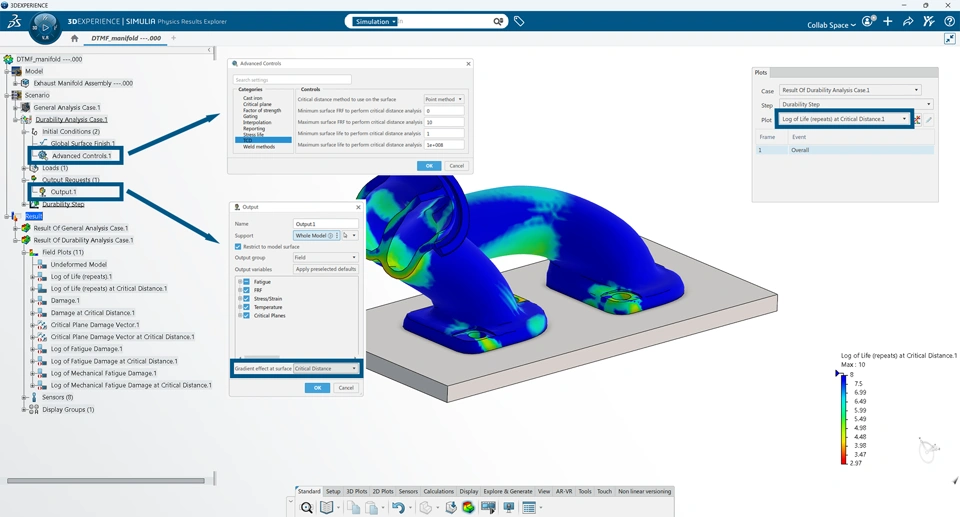Open the Case dropdown in Plots panel
The image size is (960, 517).
[x=850, y=90]
